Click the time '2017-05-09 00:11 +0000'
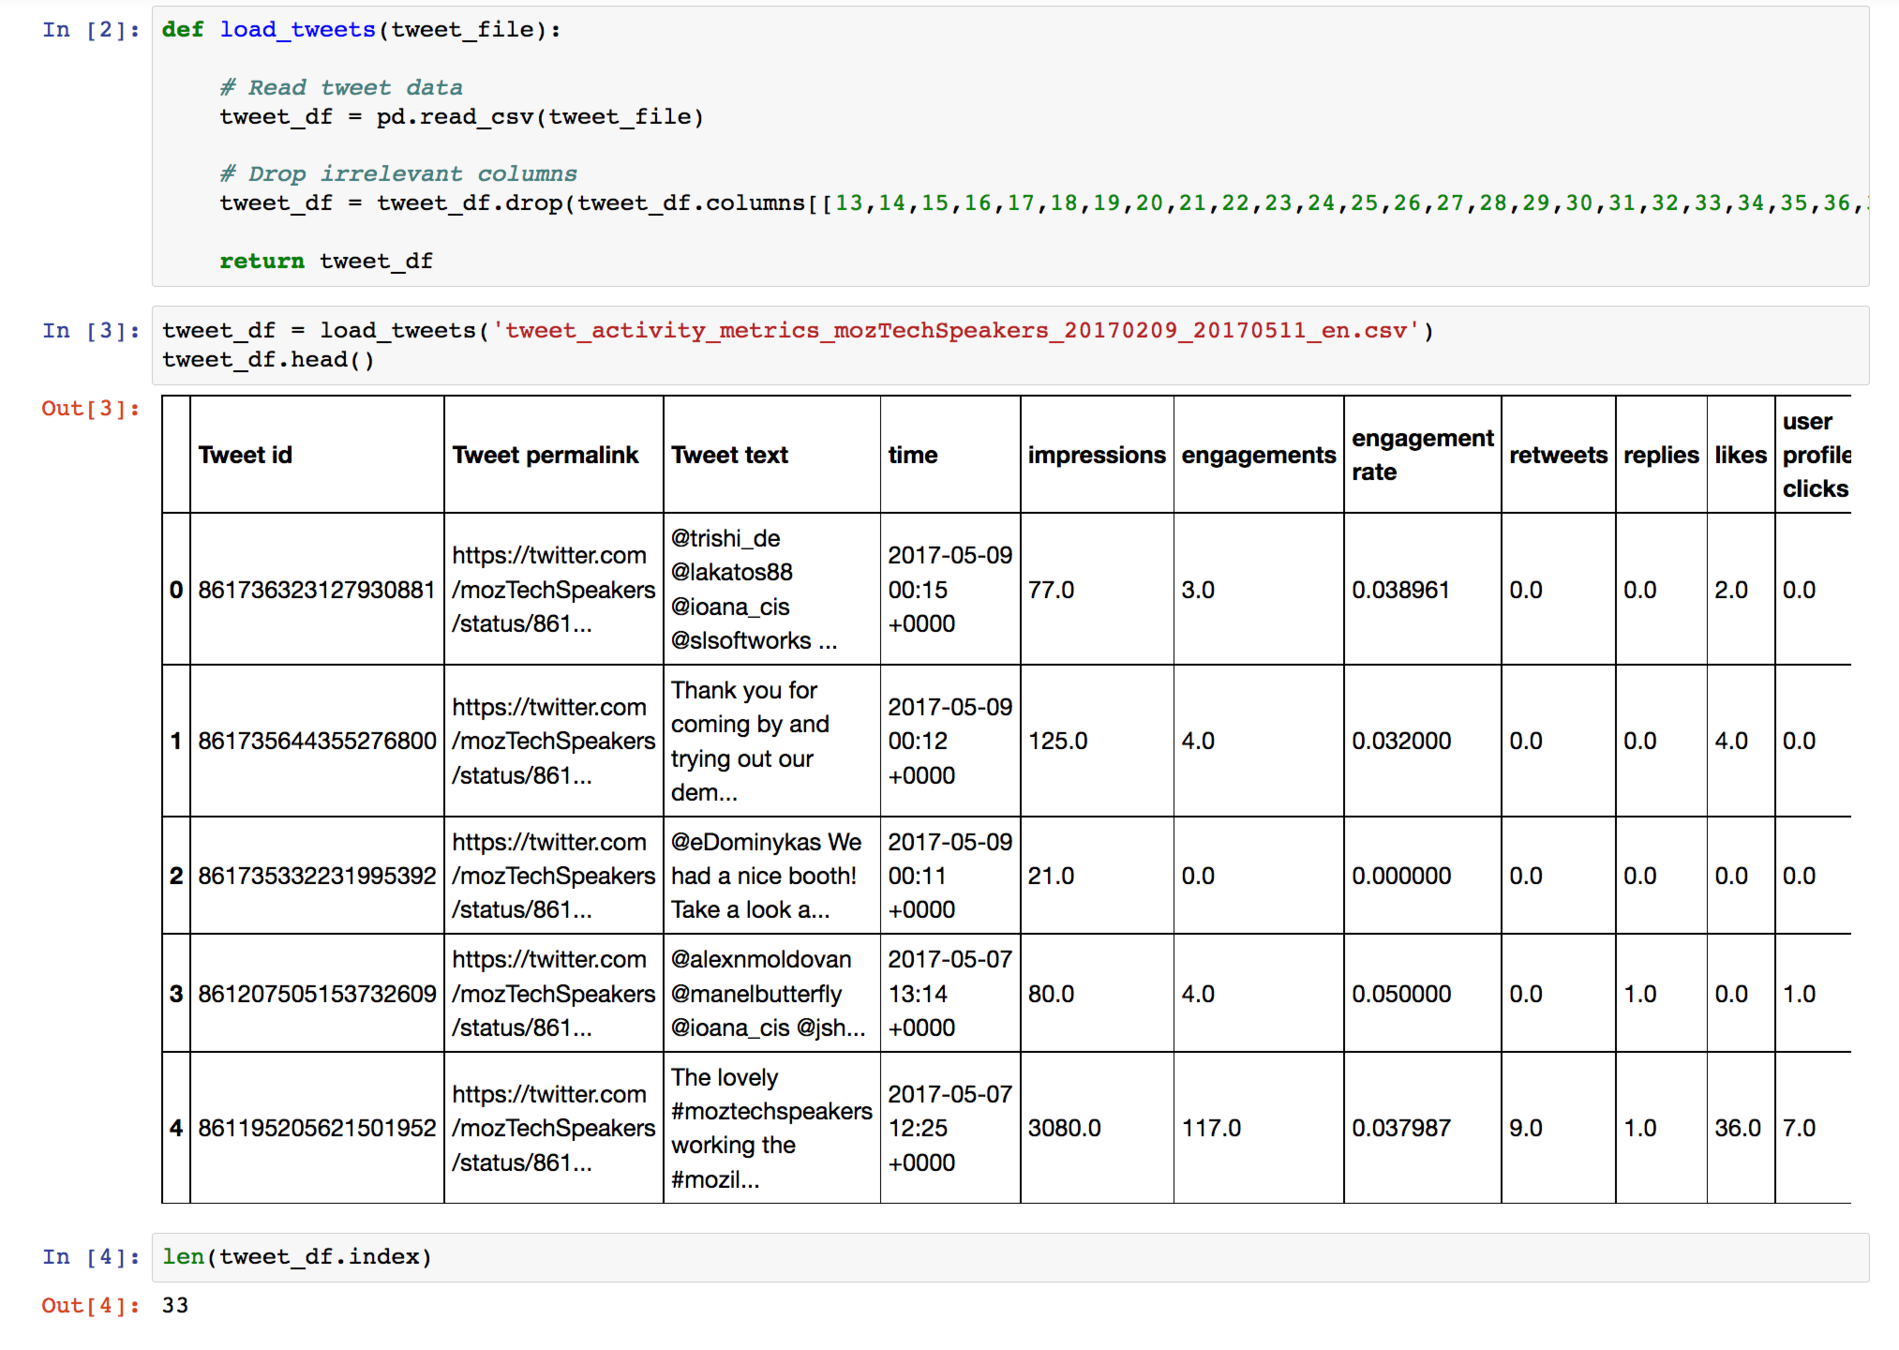Screen dimensions: 1899x1350 pos(950,876)
